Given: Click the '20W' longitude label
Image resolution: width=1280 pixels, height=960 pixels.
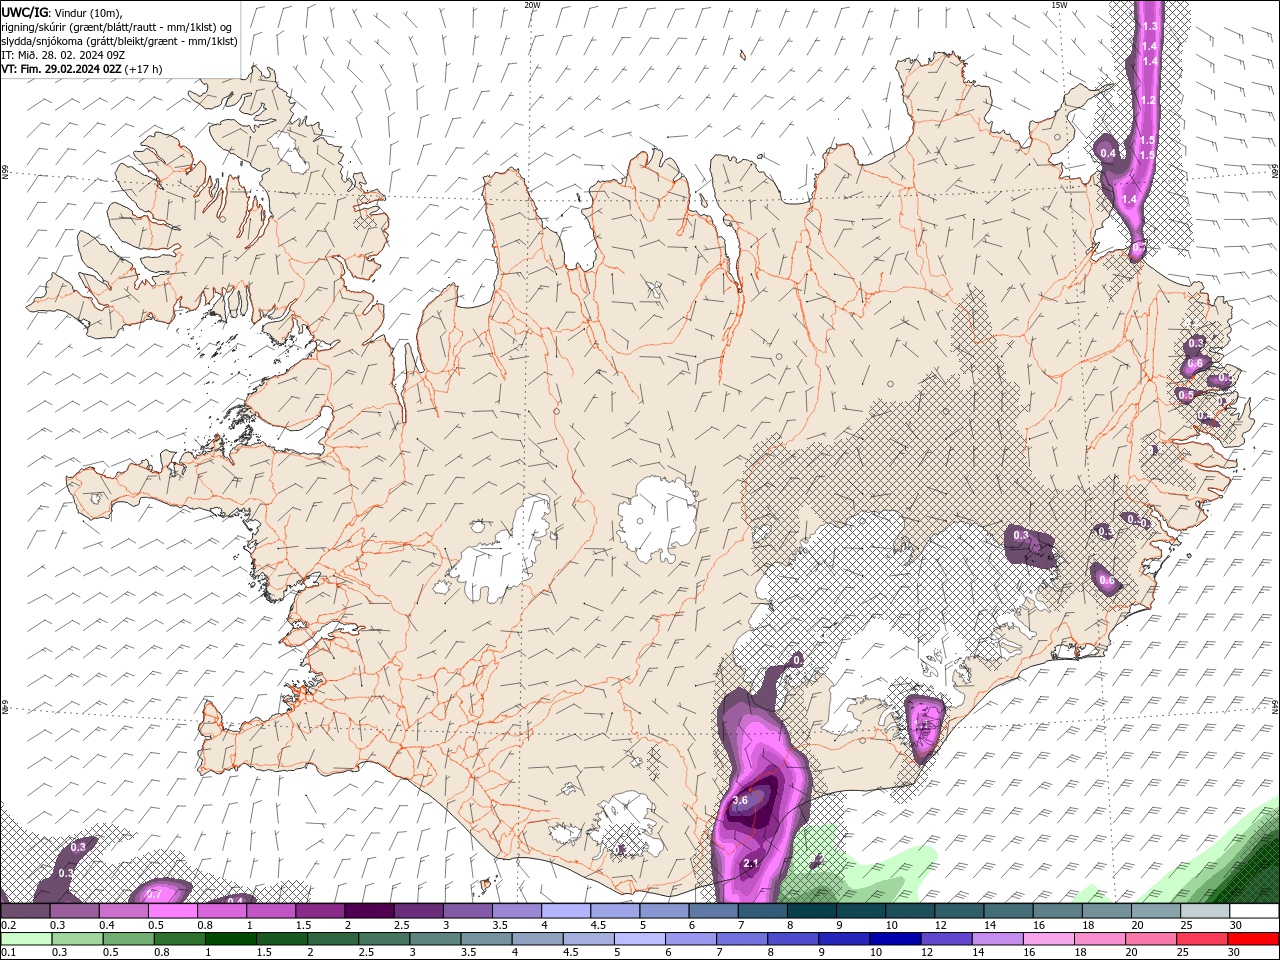Looking at the screenshot, I should point(533,5).
